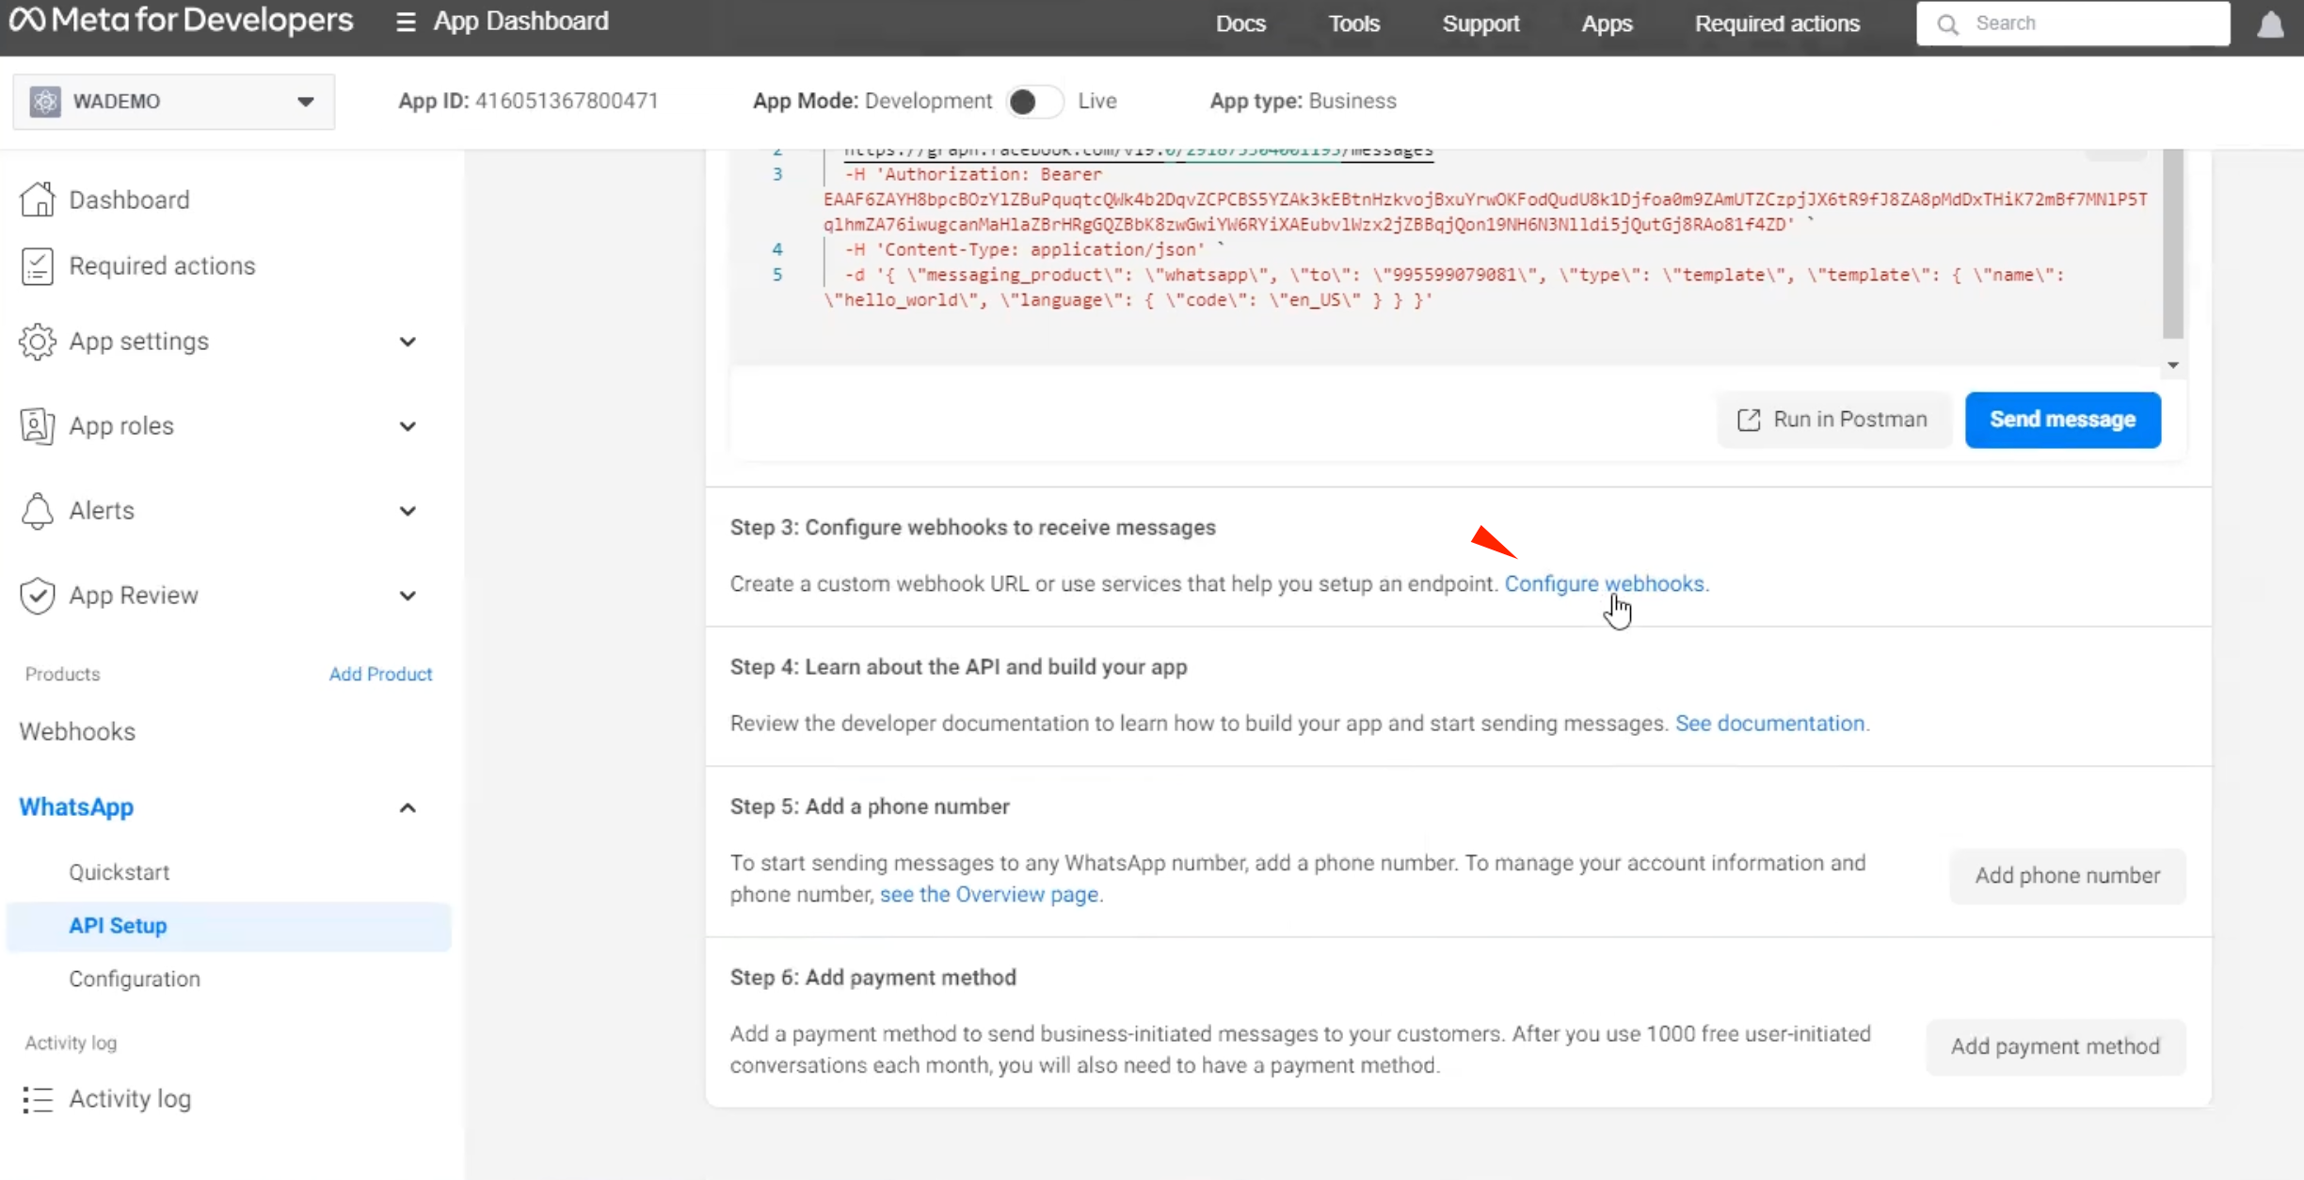This screenshot has height=1180, width=2304.
Task: Click the Activity log list icon
Action: [37, 1099]
